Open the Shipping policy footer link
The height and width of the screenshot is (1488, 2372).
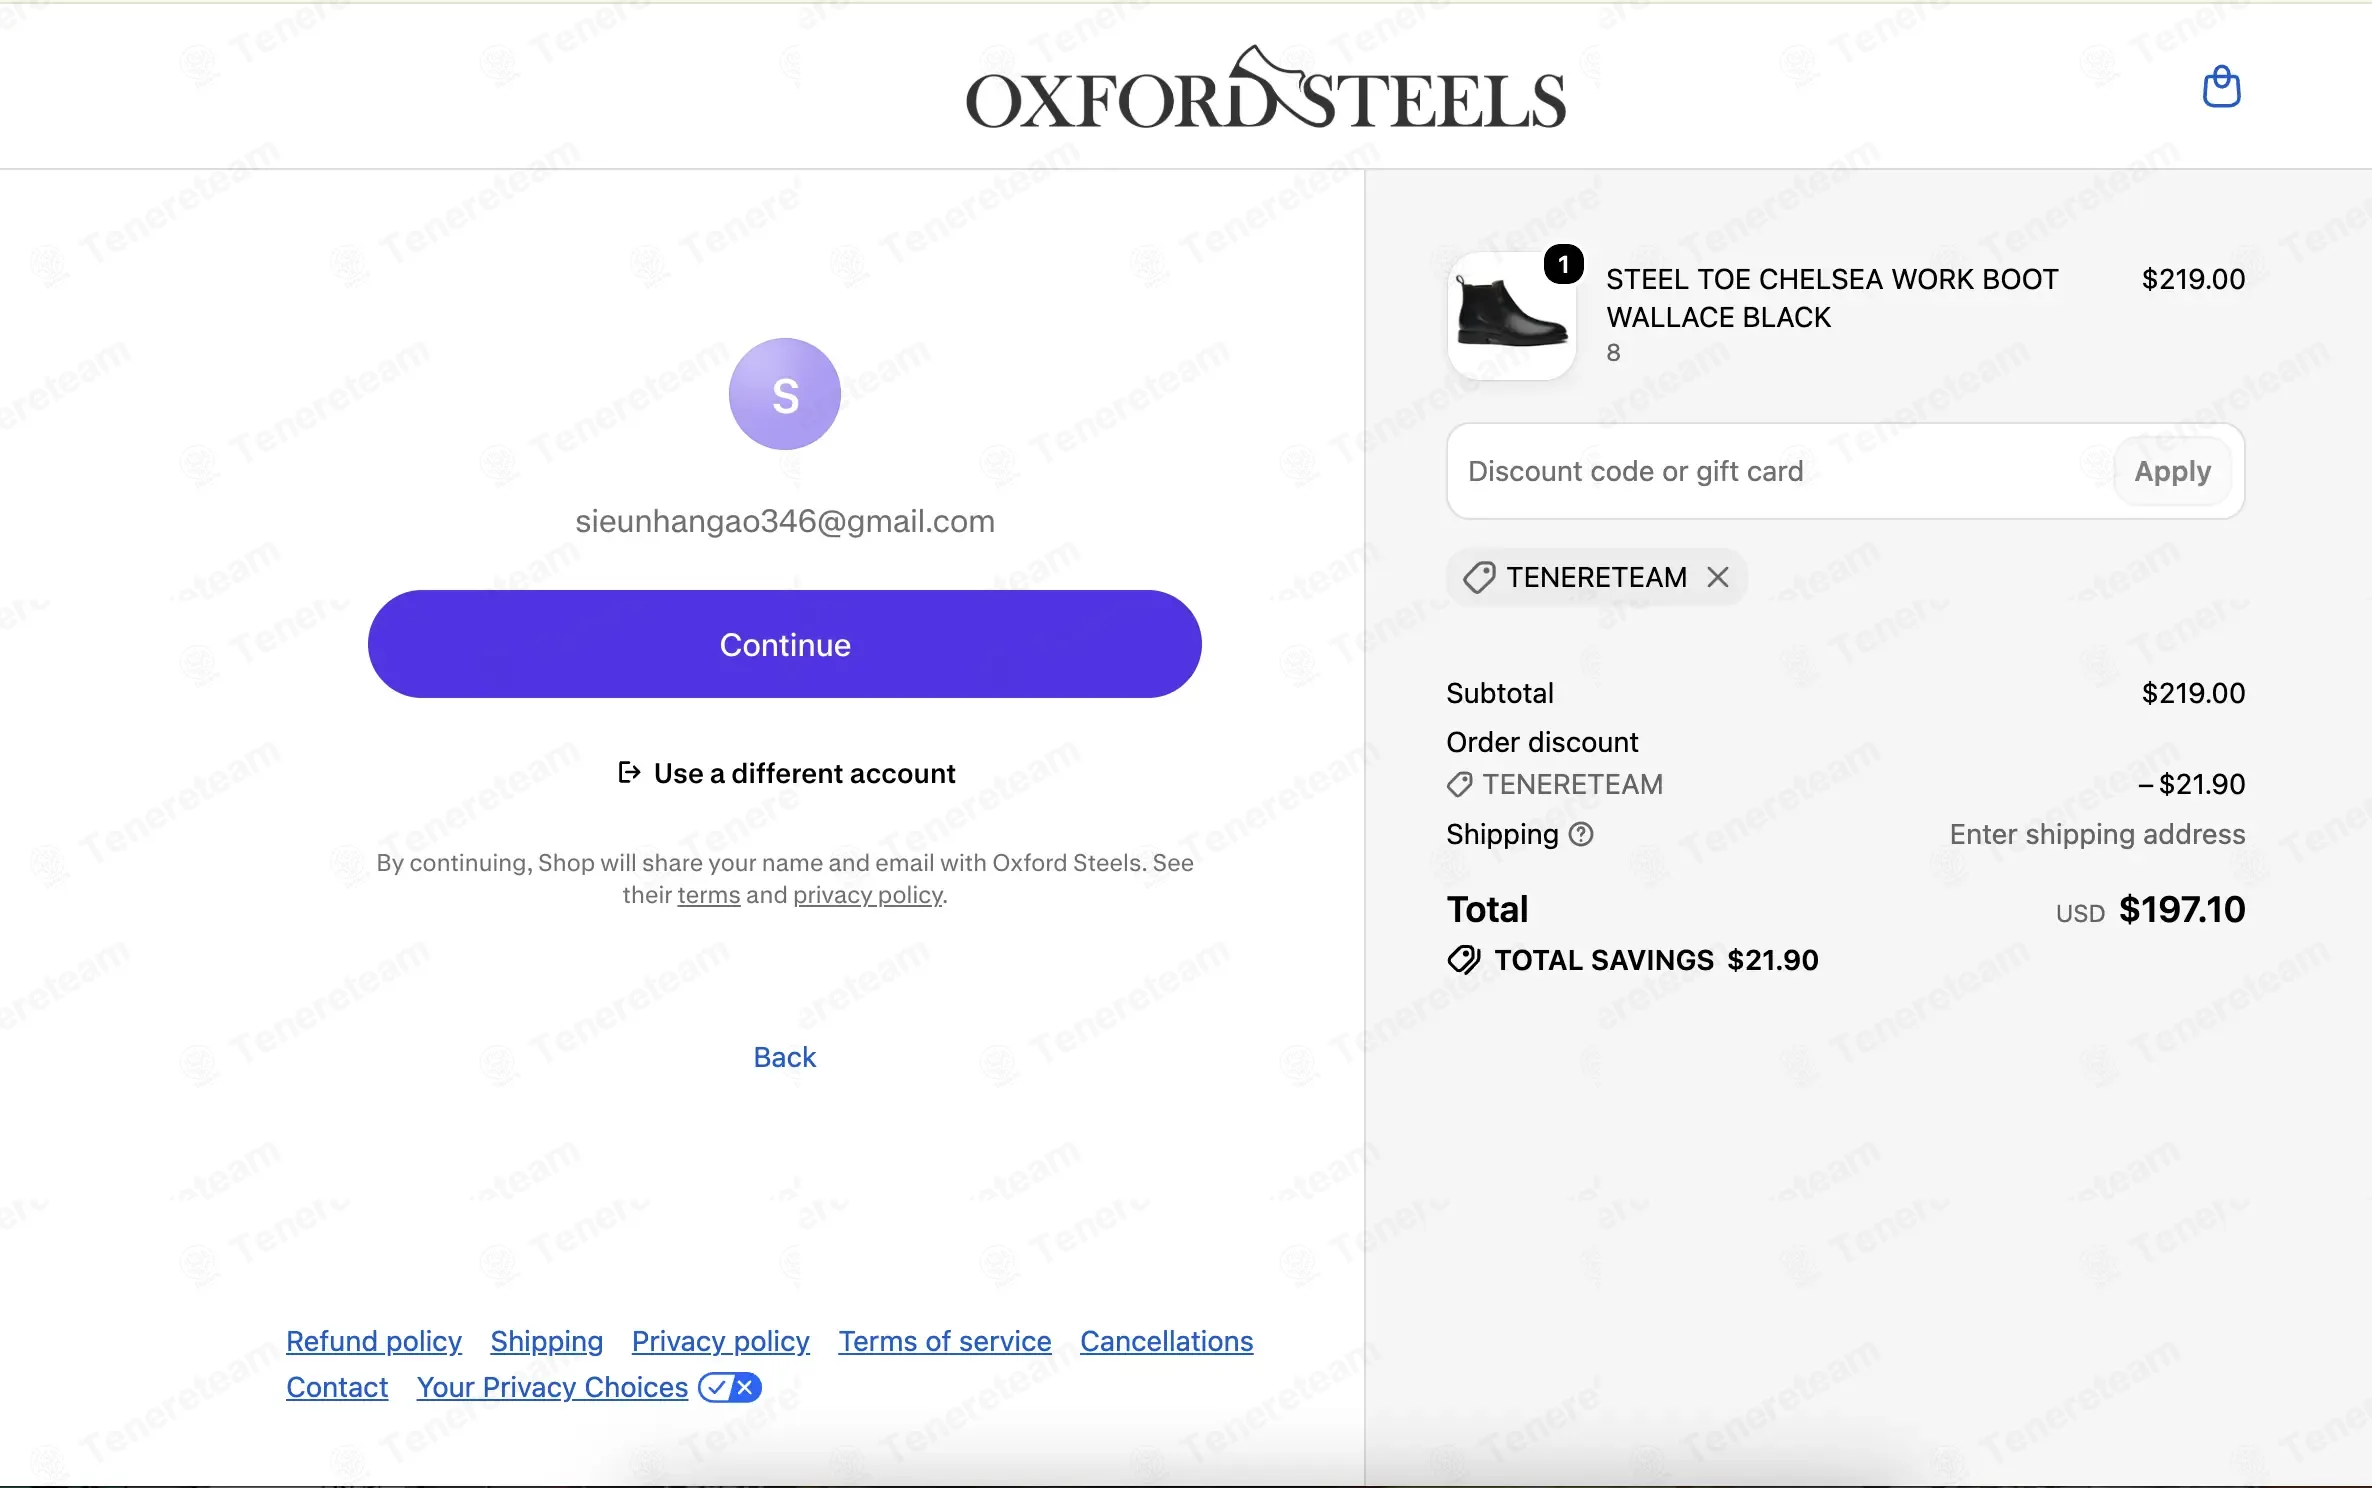[x=547, y=1341]
